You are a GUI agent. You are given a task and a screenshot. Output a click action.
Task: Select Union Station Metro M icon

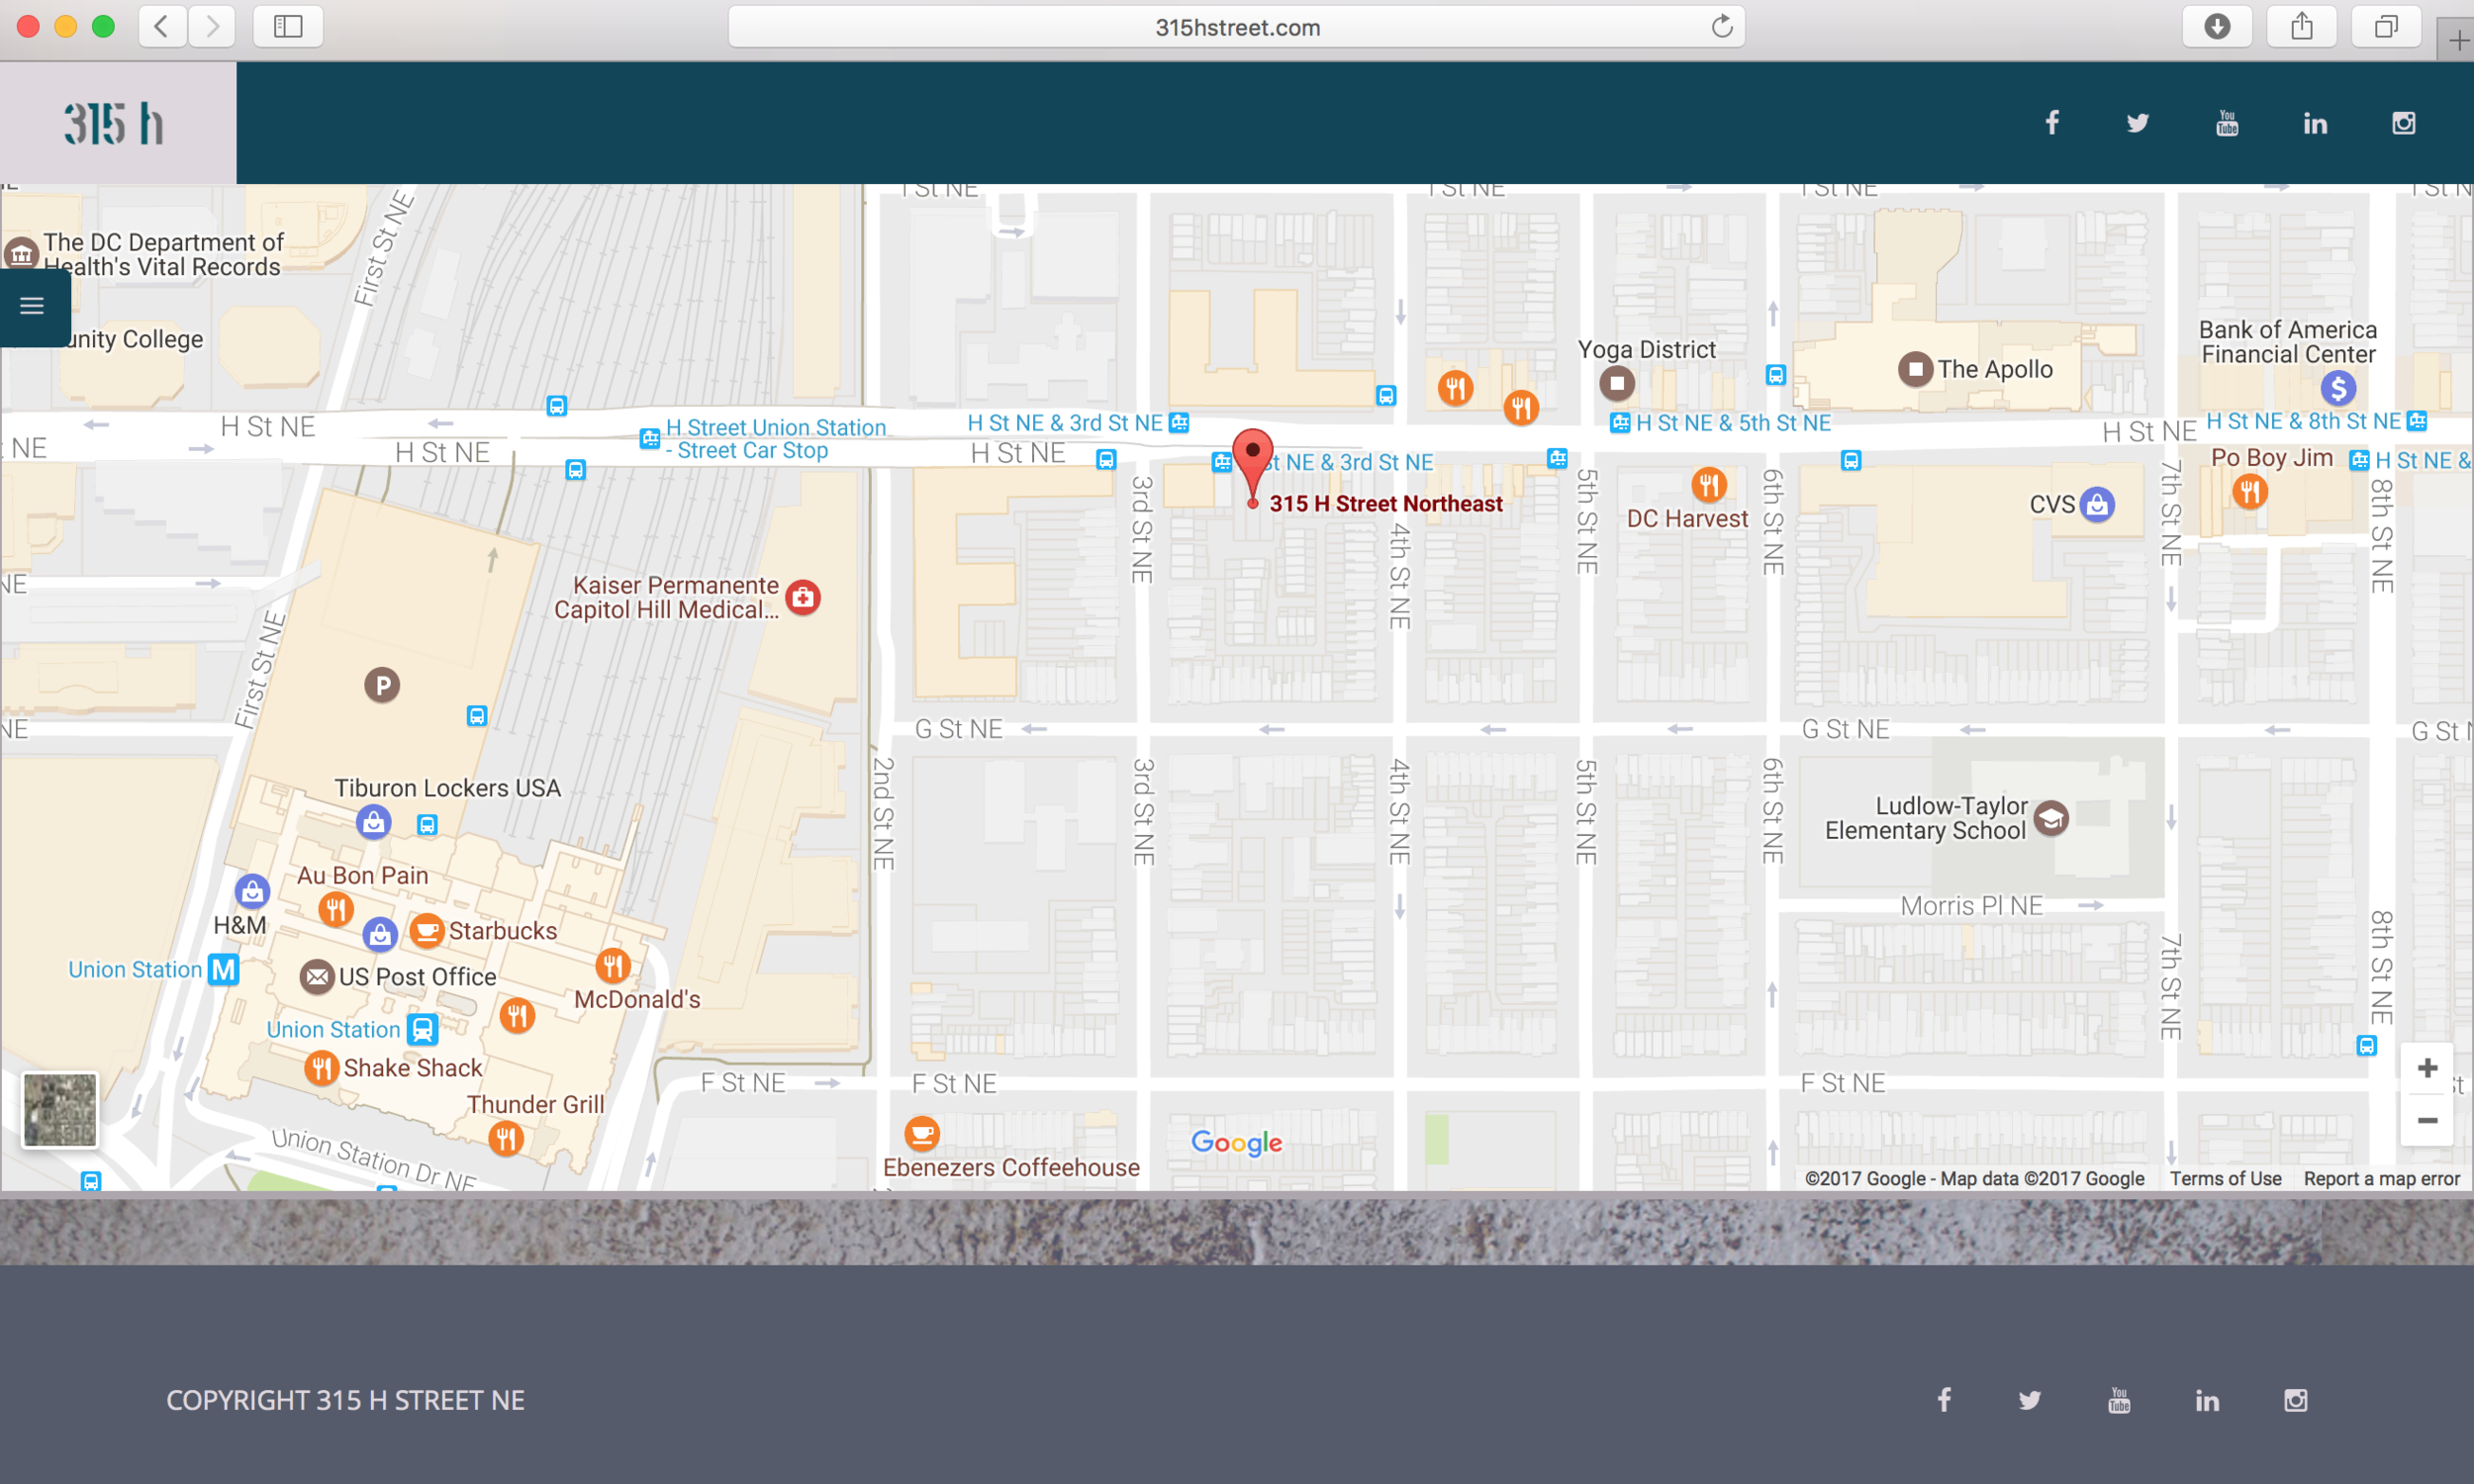[223, 969]
